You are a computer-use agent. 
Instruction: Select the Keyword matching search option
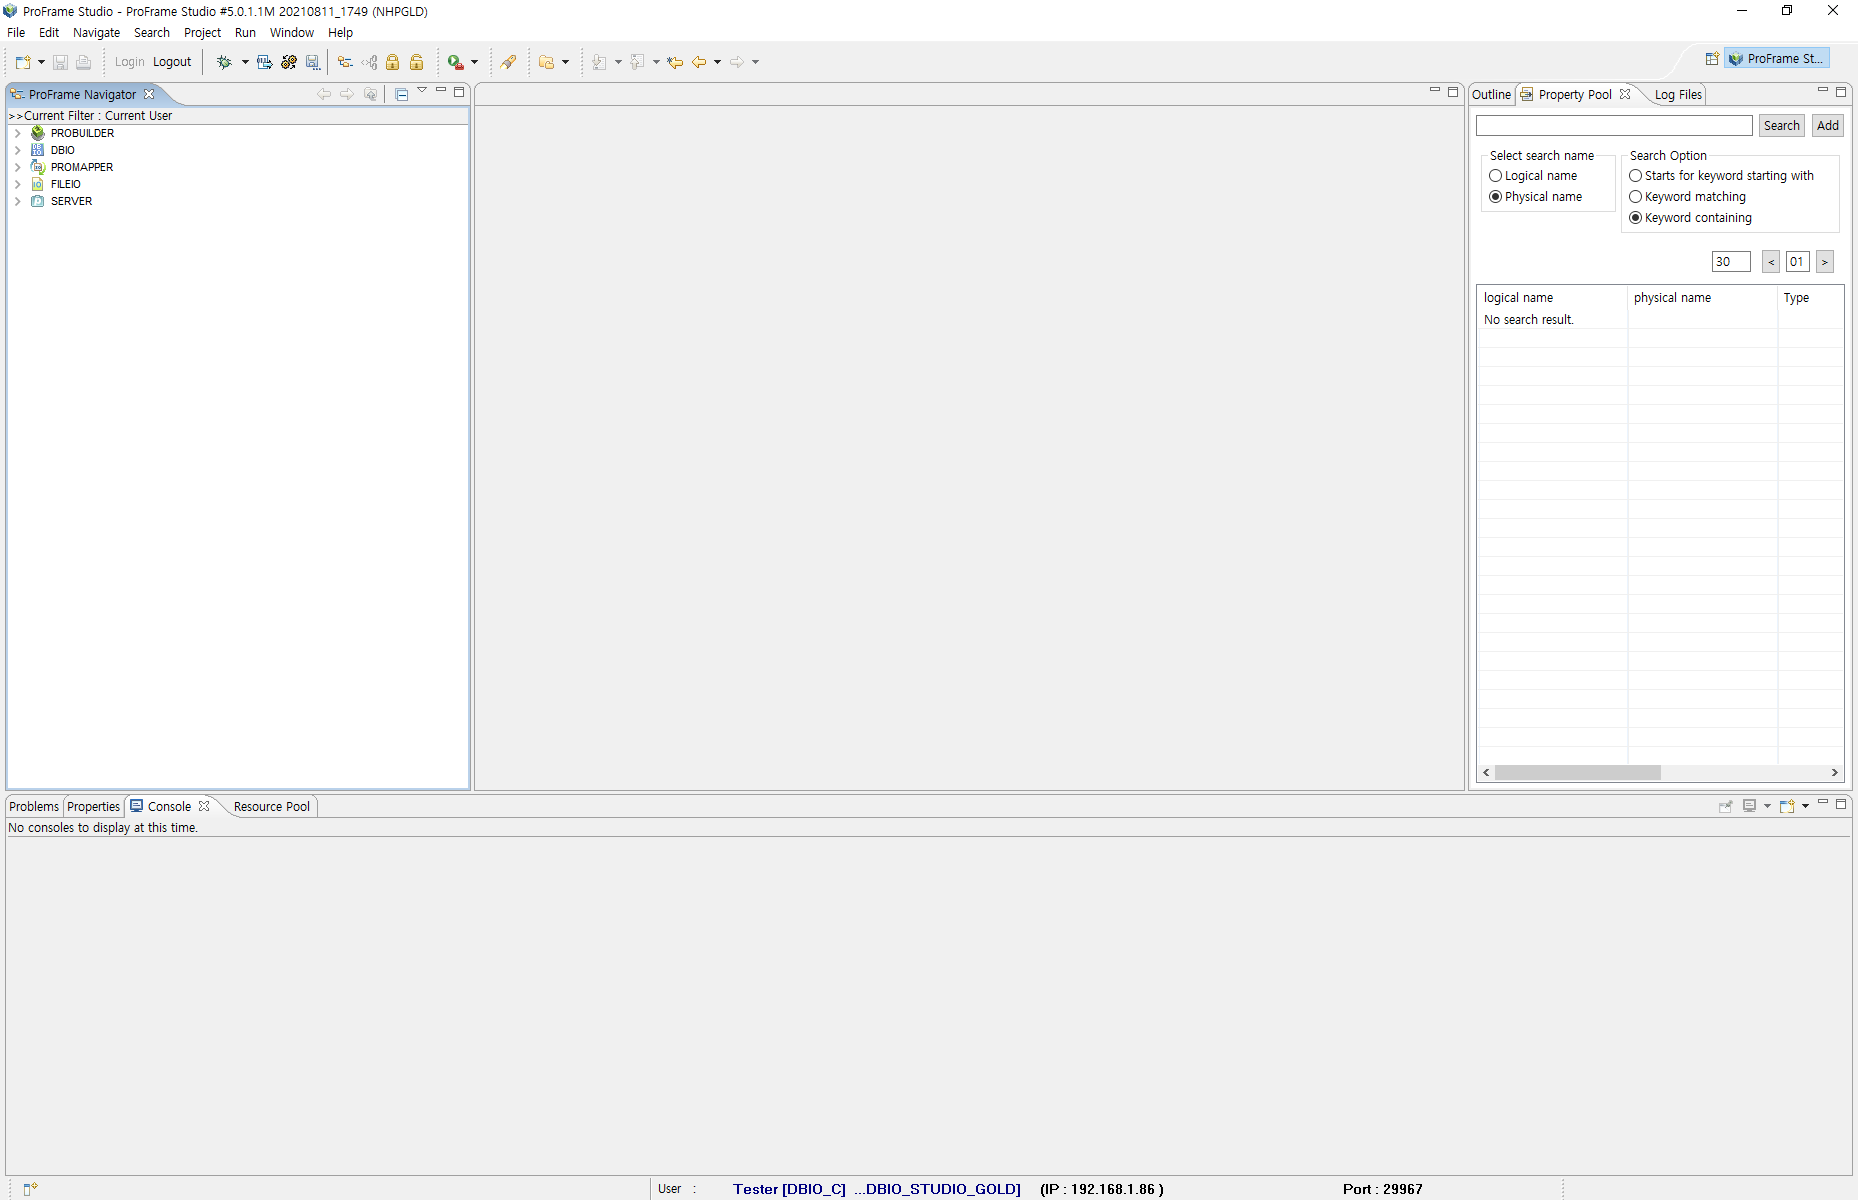coord(1637,196)
